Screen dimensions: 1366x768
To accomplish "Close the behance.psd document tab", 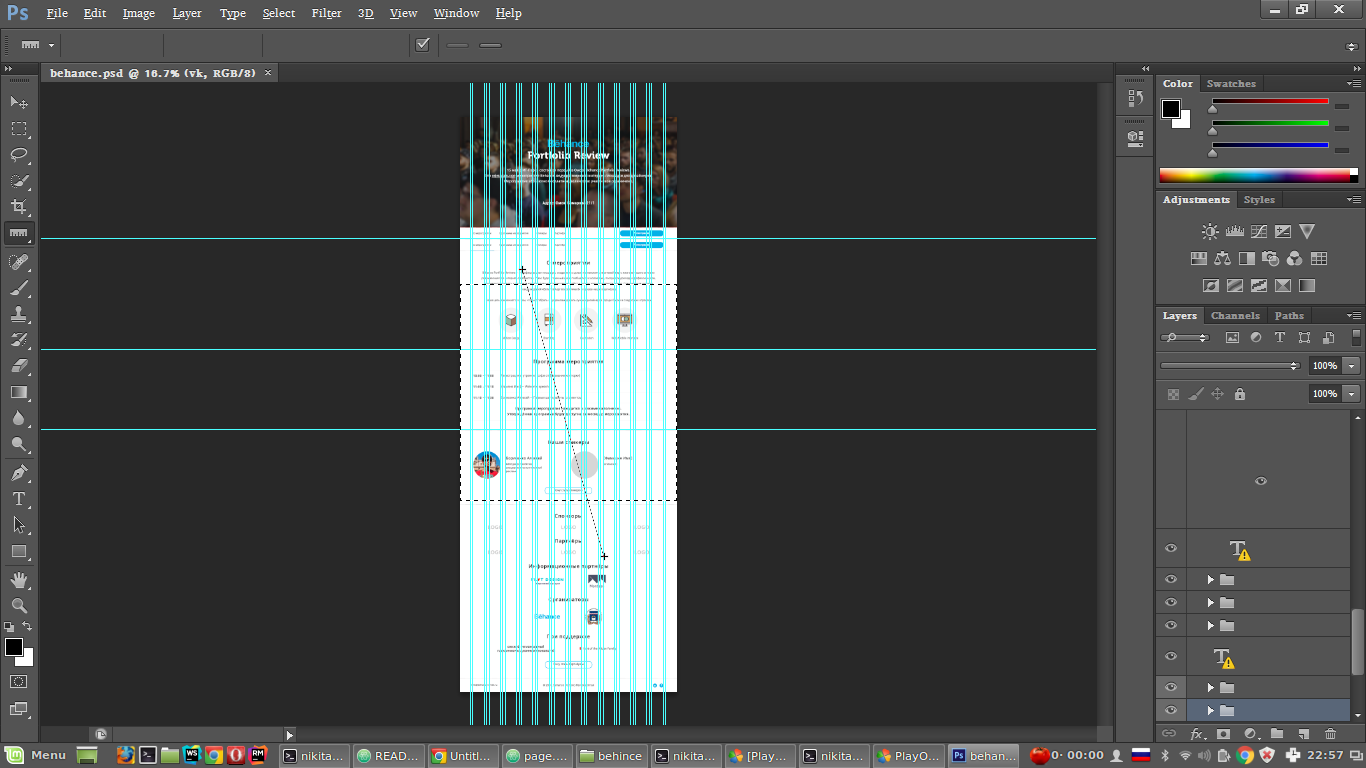I will [x=267, y=73].
